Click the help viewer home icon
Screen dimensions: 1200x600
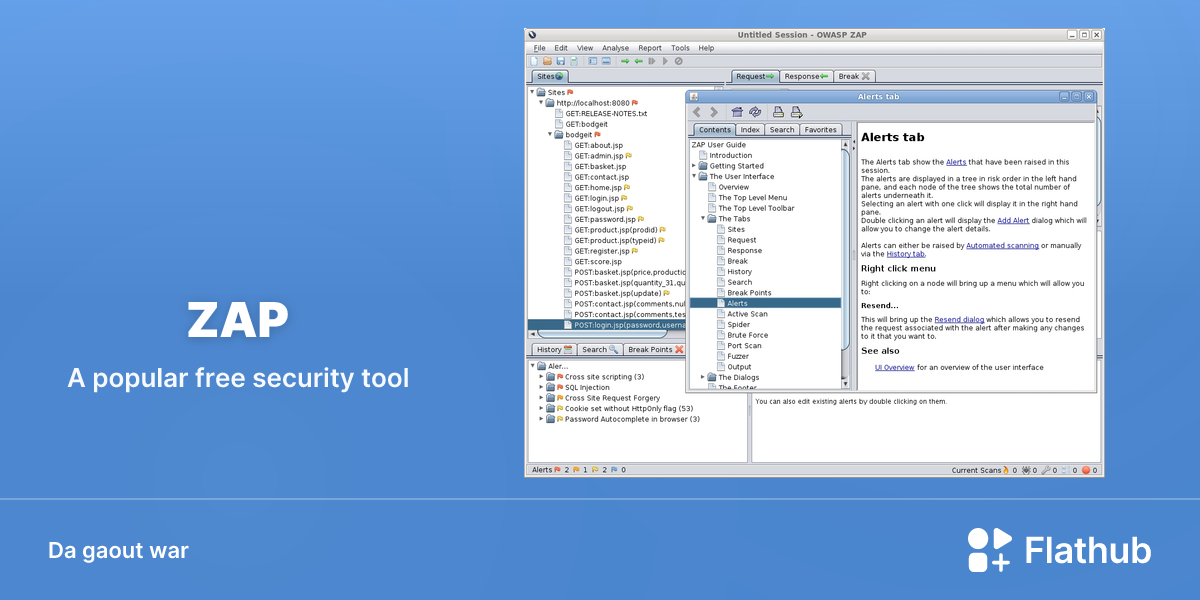tap(737, 112)
